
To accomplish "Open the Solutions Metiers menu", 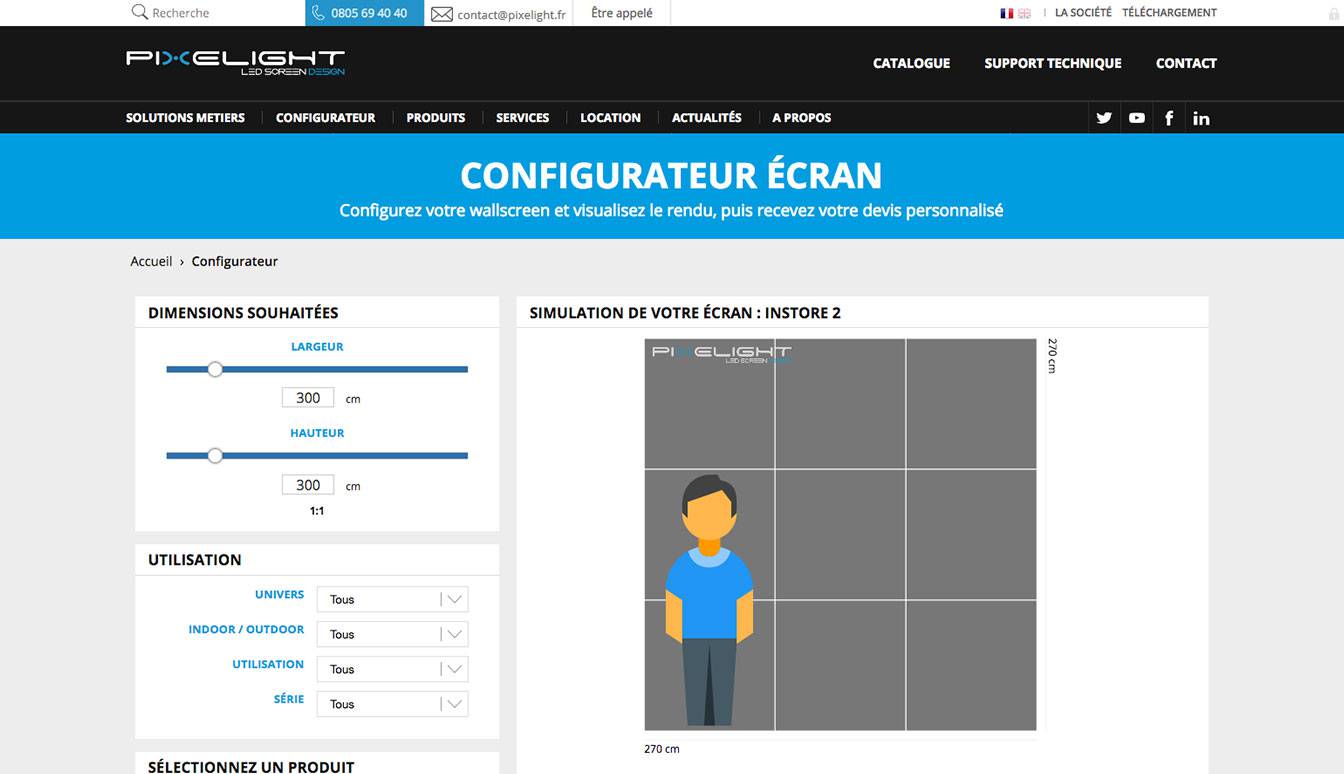I will point(185,118).
